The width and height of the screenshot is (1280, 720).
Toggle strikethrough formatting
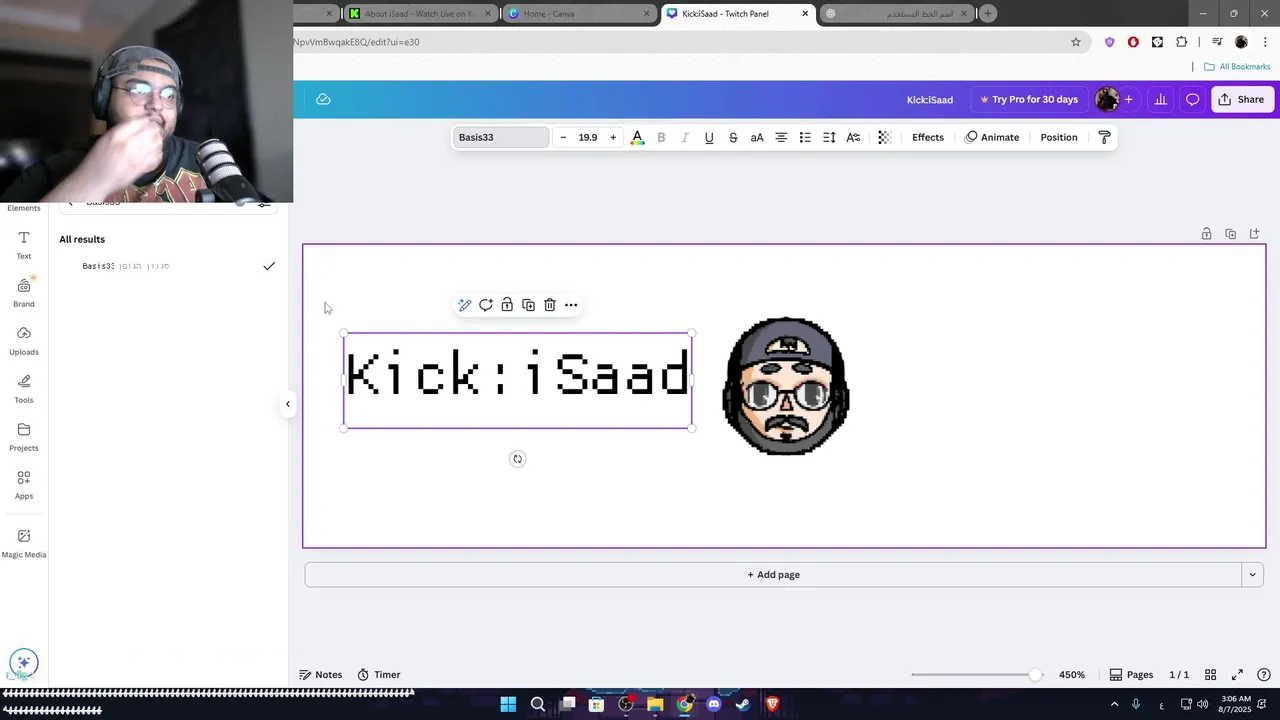click(x=733, y=137)
